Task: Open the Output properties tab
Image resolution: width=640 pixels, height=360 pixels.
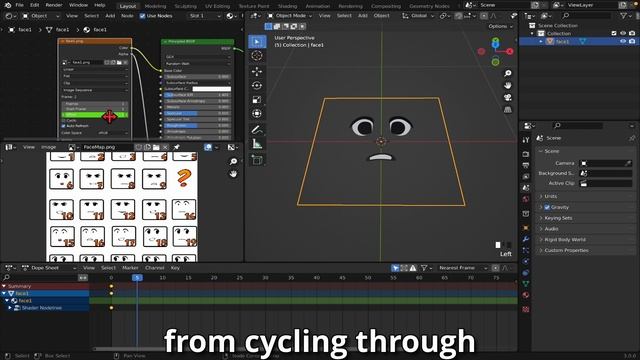Action: pos(526,165)
